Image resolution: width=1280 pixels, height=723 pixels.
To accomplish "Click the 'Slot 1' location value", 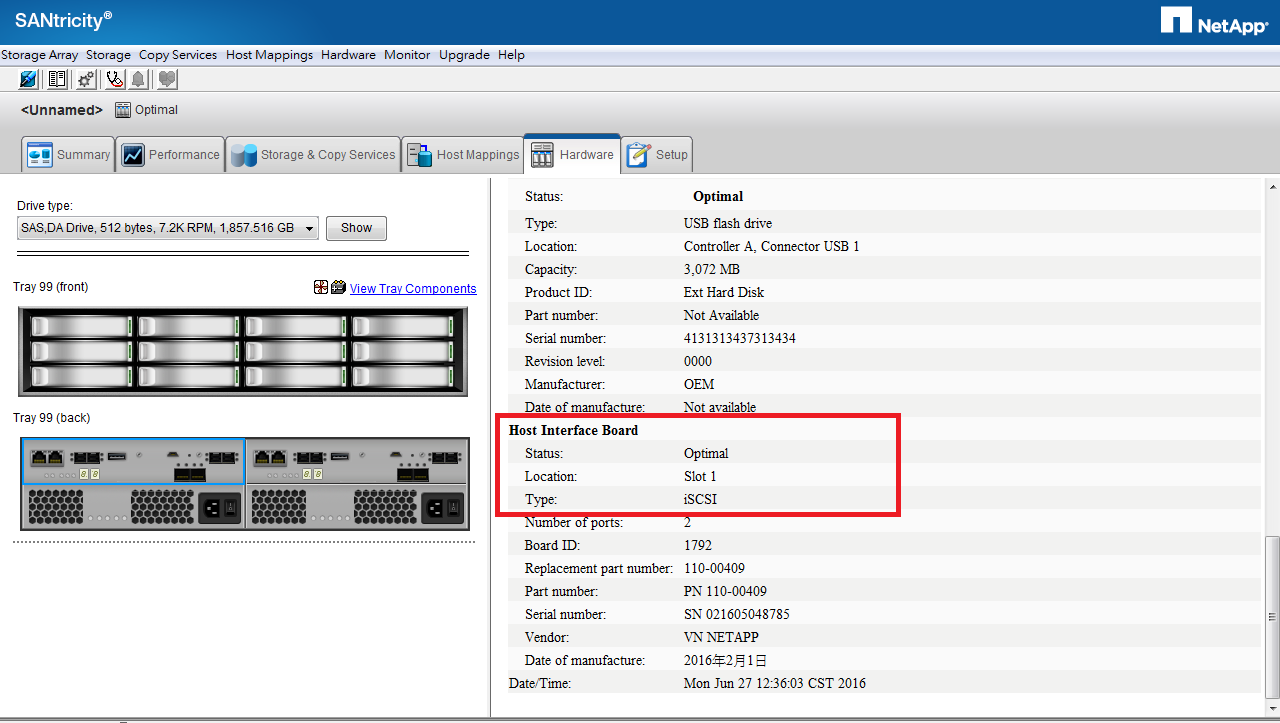I will coord(700,476).
